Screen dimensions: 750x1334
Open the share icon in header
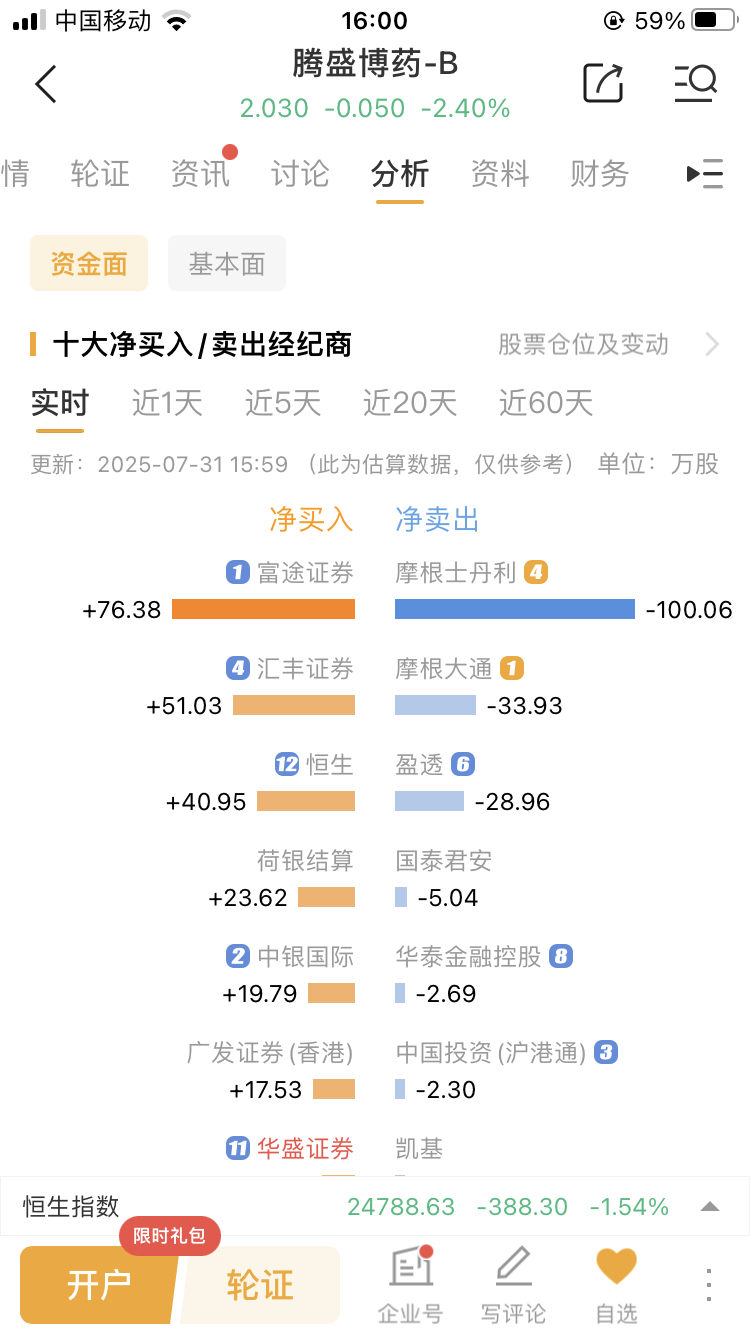(603, 83)
